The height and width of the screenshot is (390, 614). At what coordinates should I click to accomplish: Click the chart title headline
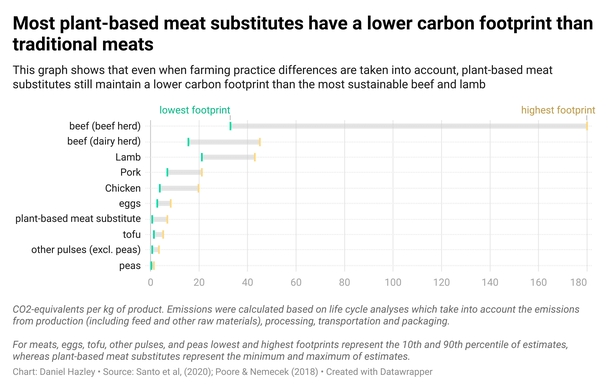click(x=303, y=34)
